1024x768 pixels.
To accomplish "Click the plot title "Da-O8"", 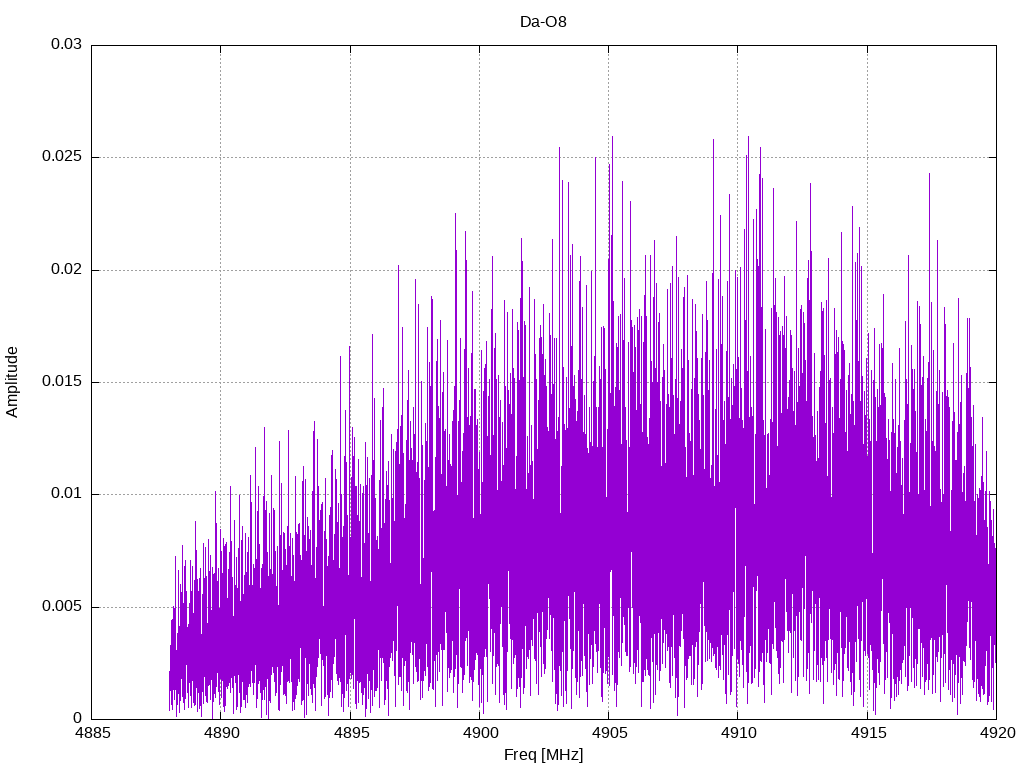I will (543, 22).
